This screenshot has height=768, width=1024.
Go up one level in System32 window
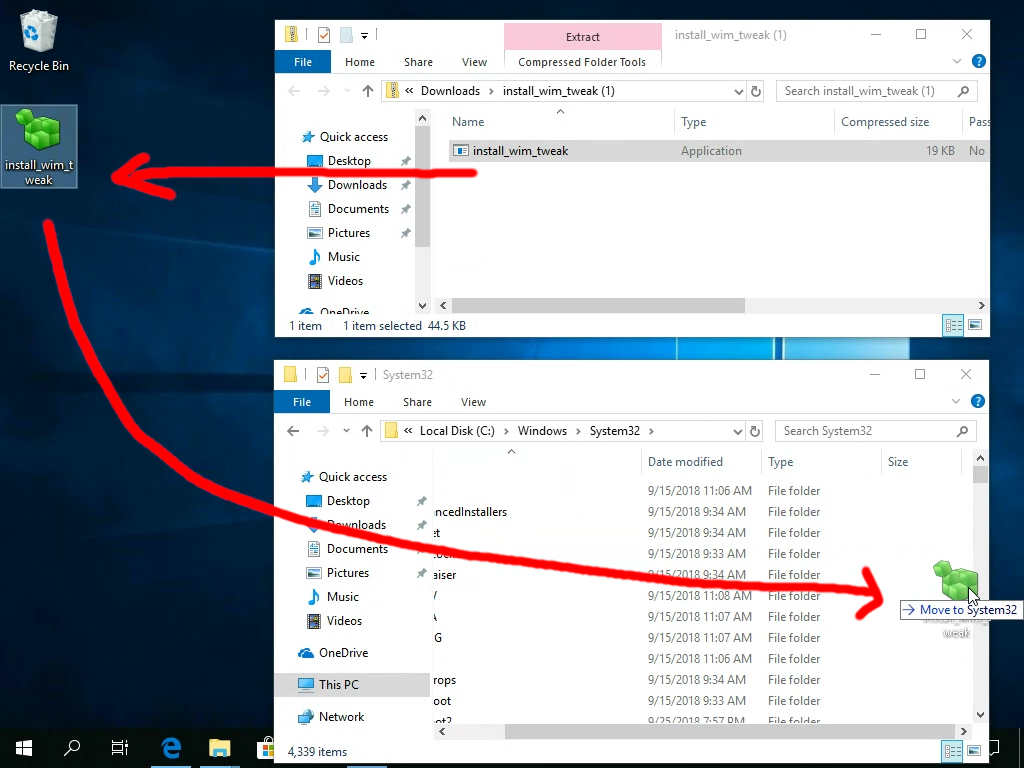tap(367, 431)
